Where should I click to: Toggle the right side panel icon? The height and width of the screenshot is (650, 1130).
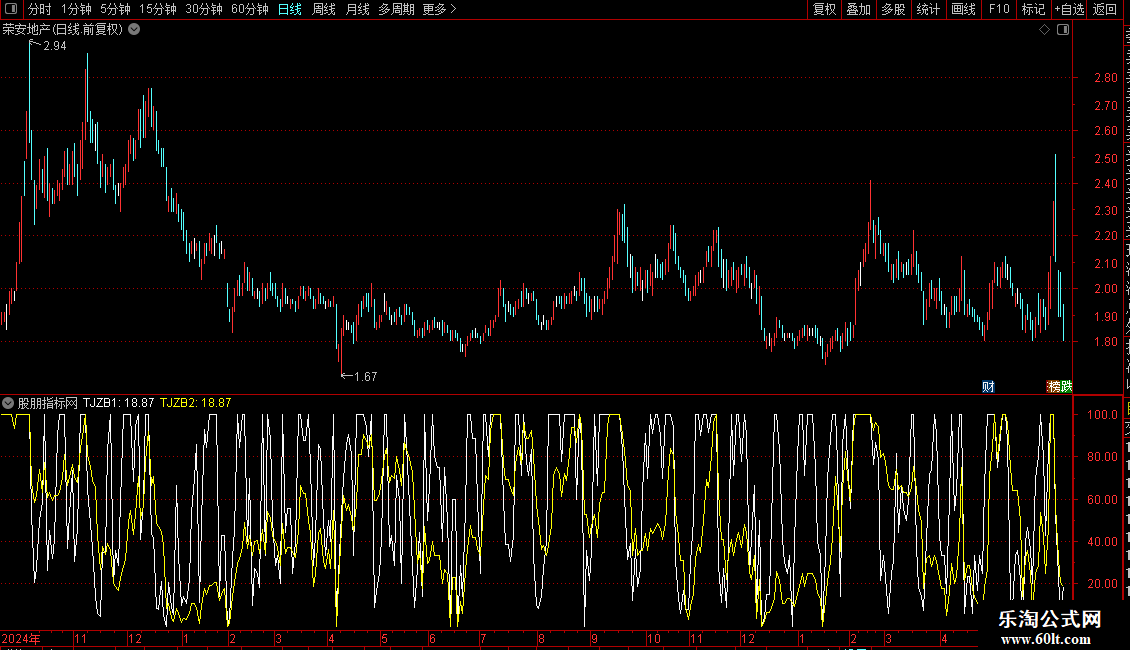[x=1063, y=30]
